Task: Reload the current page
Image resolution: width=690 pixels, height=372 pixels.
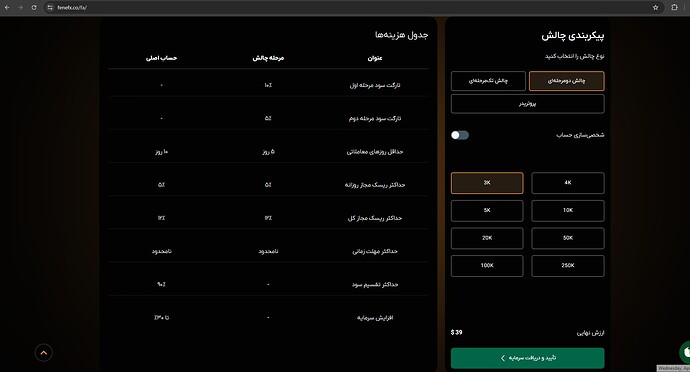Action: tap(34, 7)
